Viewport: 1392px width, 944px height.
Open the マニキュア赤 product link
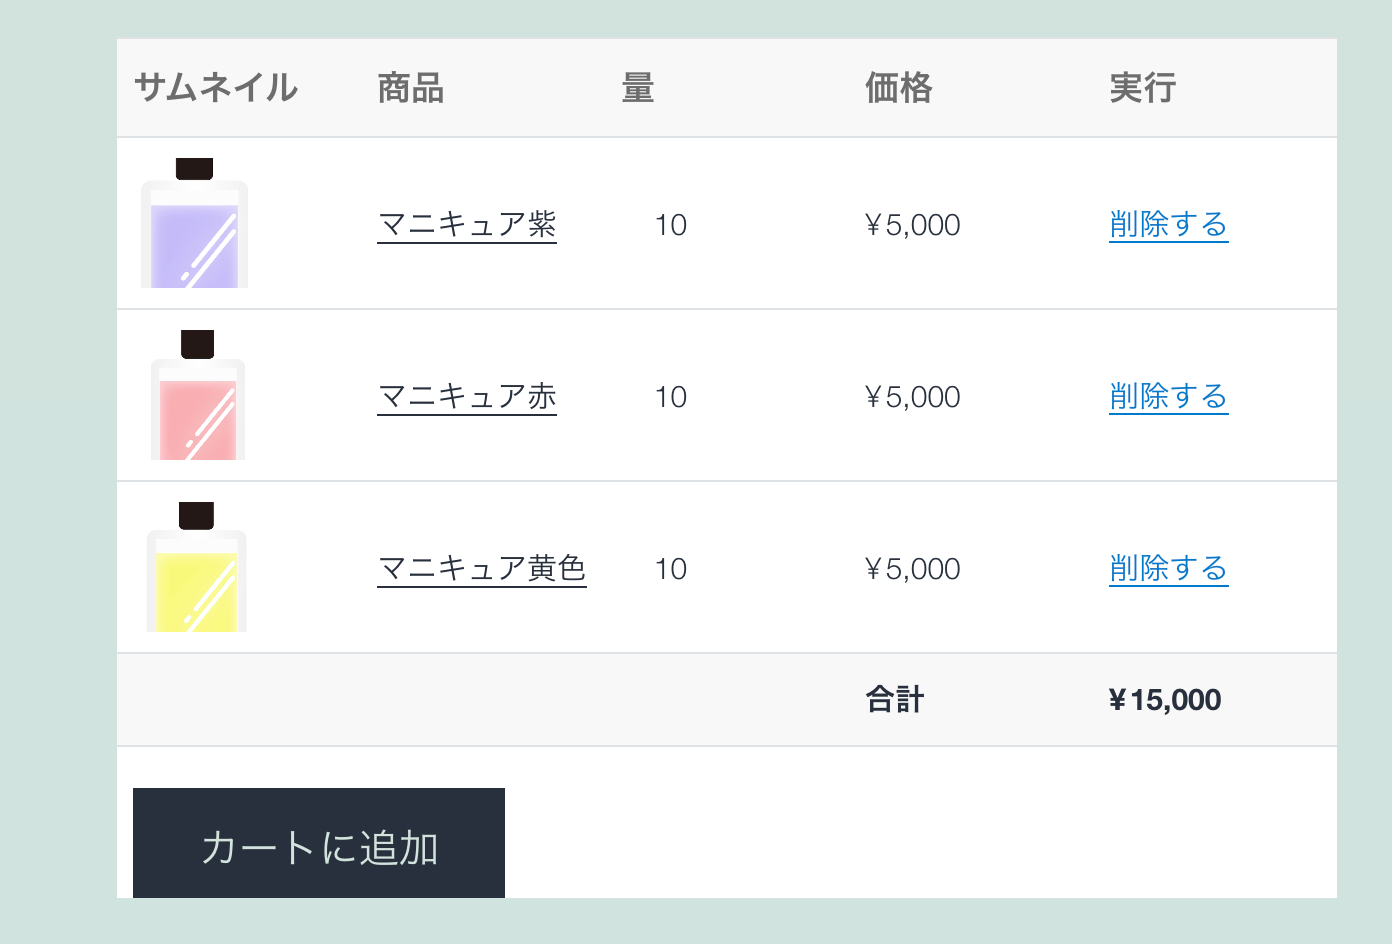(x=467, y=397)
